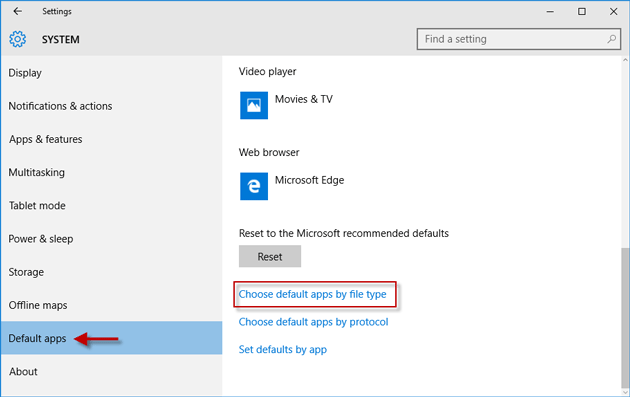Open Choose default apps by file type

pos(312,294)
